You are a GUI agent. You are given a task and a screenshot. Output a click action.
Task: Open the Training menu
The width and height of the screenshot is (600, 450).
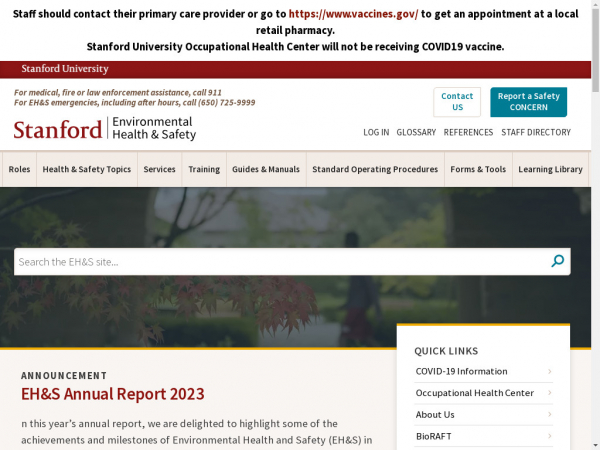pyautogui.click(x=204, y=169)
